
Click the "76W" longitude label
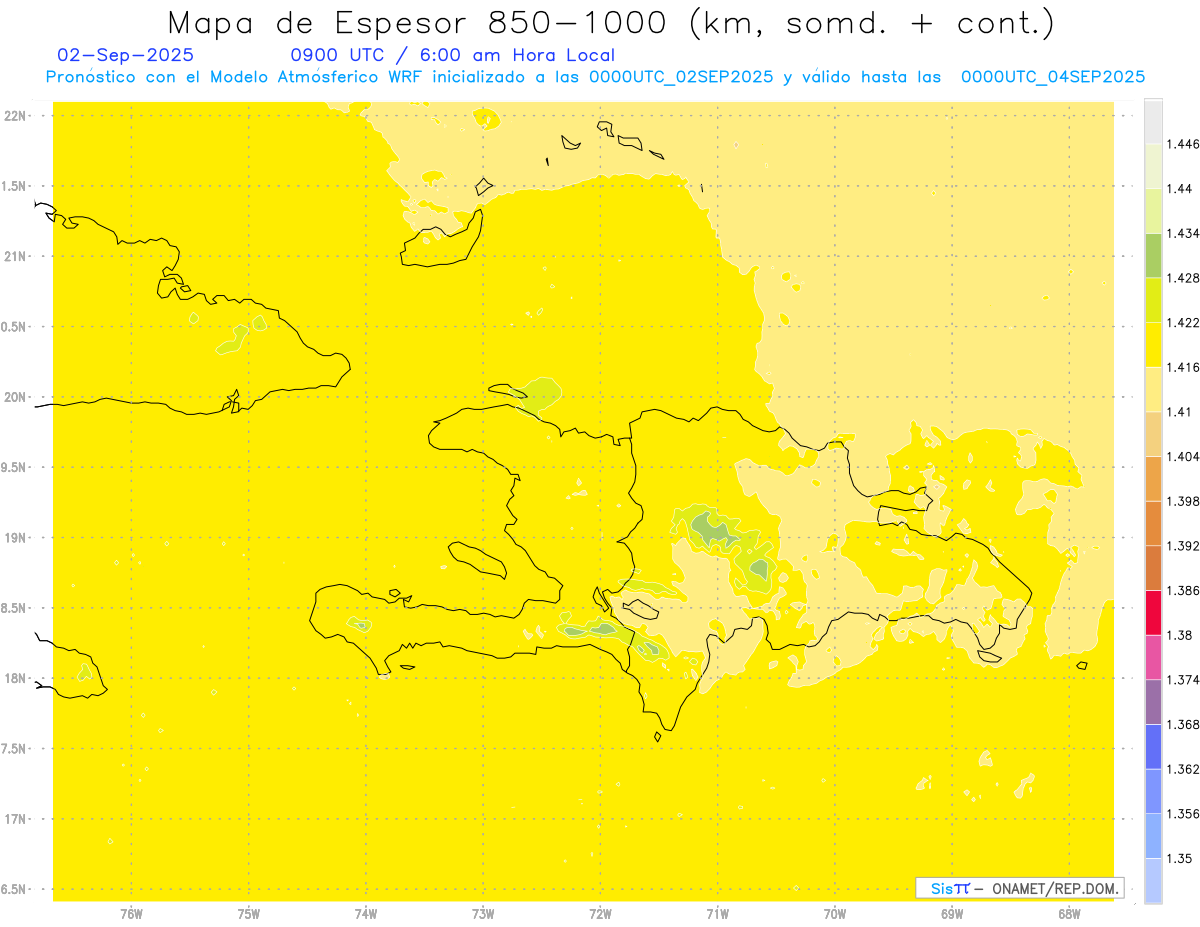point(132,914)
